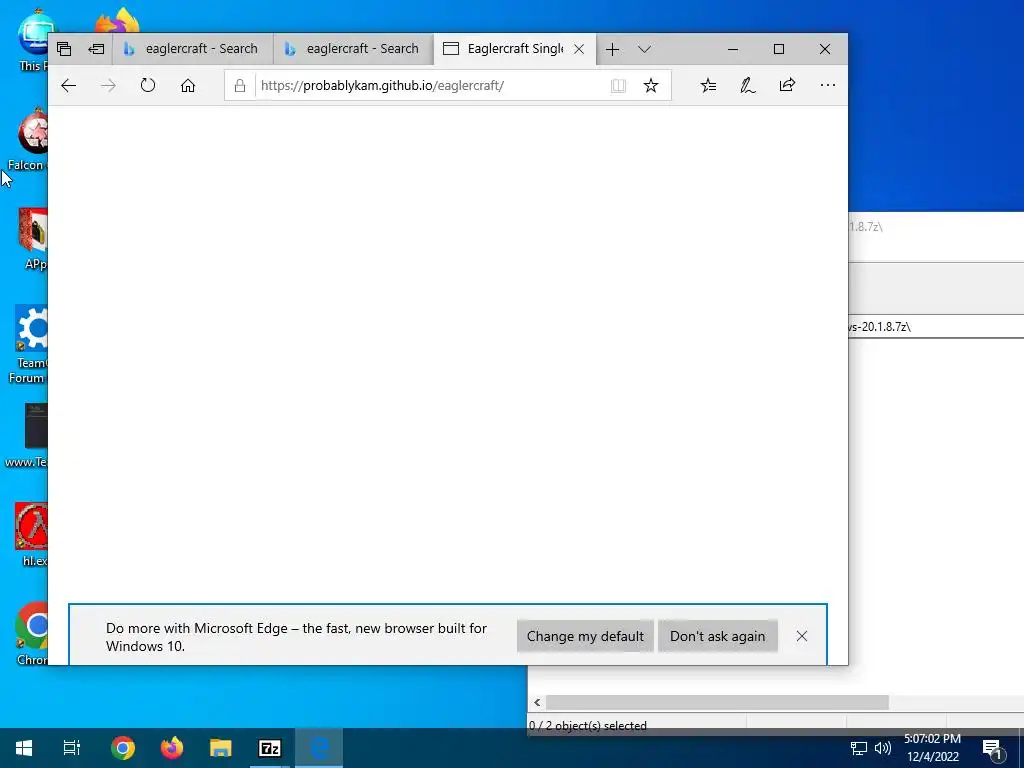
Task: Click Change my default button
Action: click(x=585, y=636)
